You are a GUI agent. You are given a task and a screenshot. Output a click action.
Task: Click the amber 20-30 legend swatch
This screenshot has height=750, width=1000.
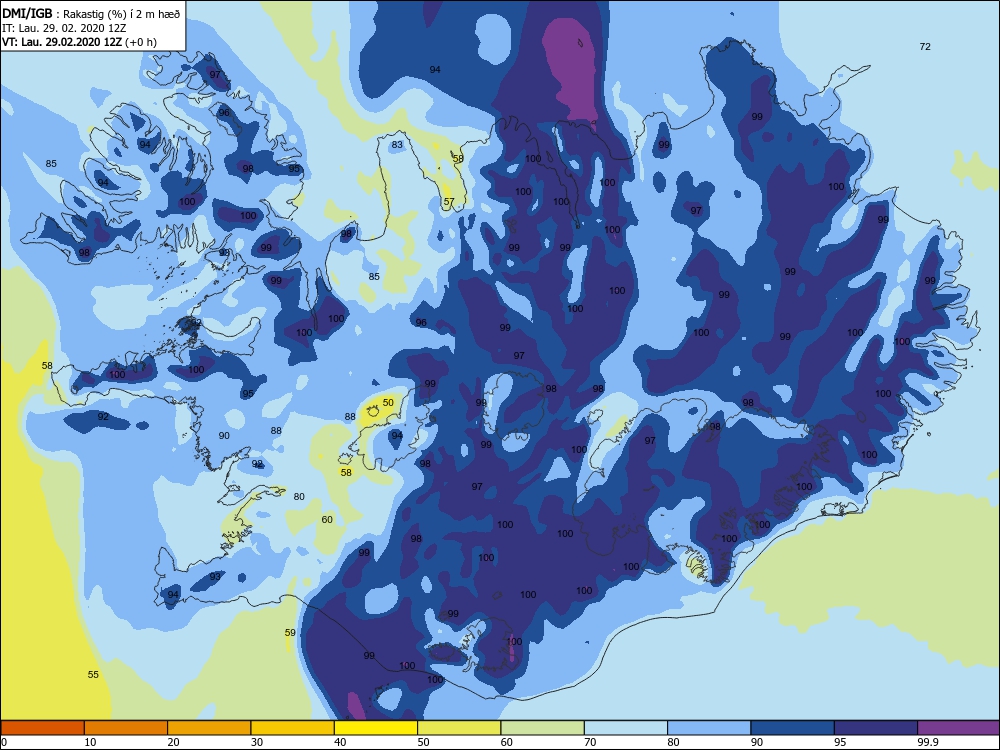click(x=209, y=728)
